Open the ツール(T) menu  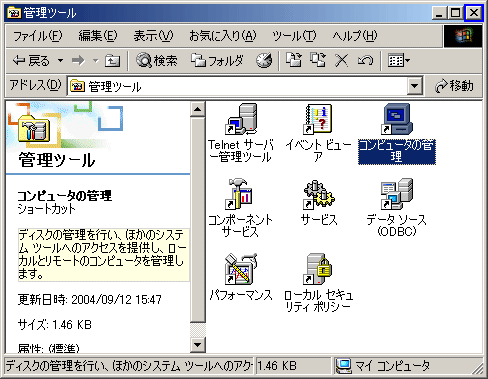294,36
